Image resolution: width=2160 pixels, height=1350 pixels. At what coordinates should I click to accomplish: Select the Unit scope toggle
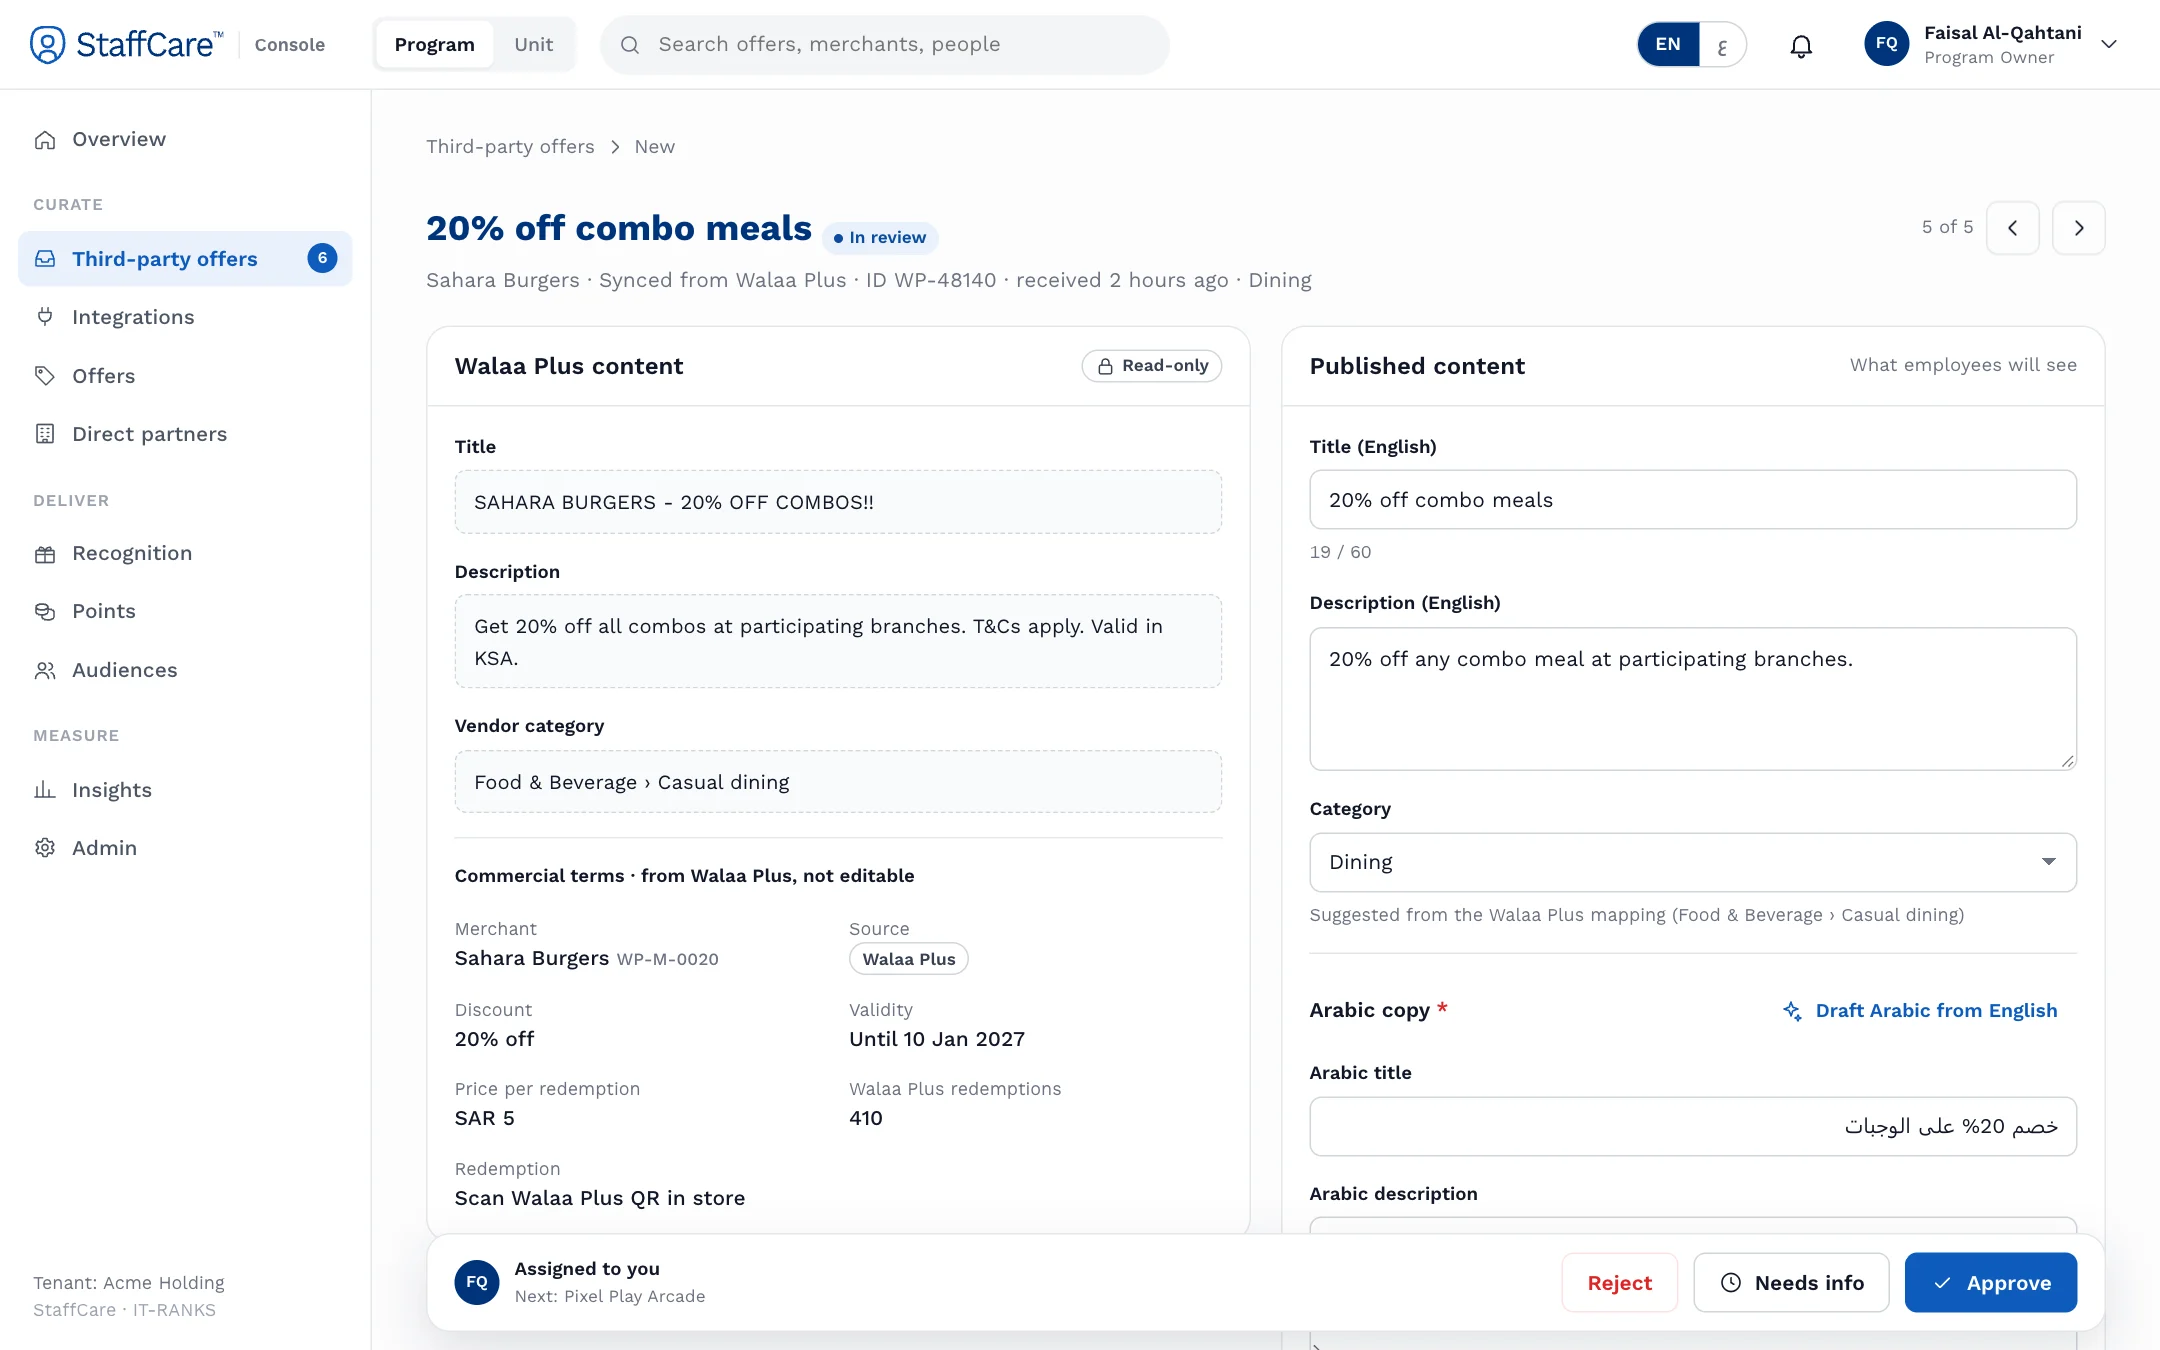click(x=534, y=44)
